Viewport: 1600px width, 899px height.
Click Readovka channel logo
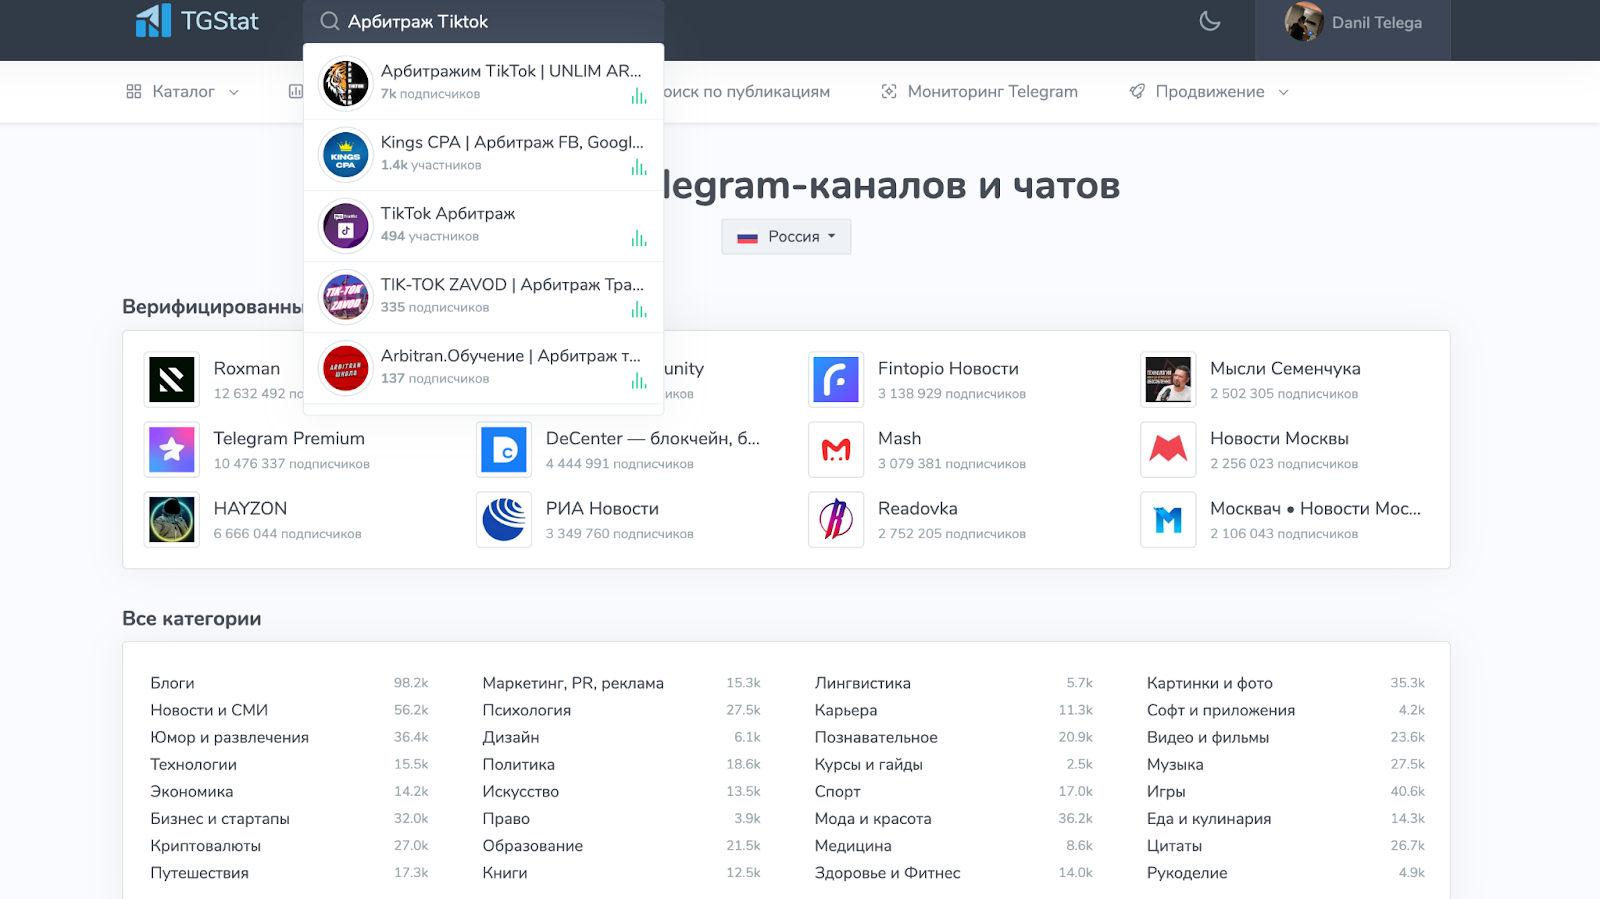(x=836, y=520)
